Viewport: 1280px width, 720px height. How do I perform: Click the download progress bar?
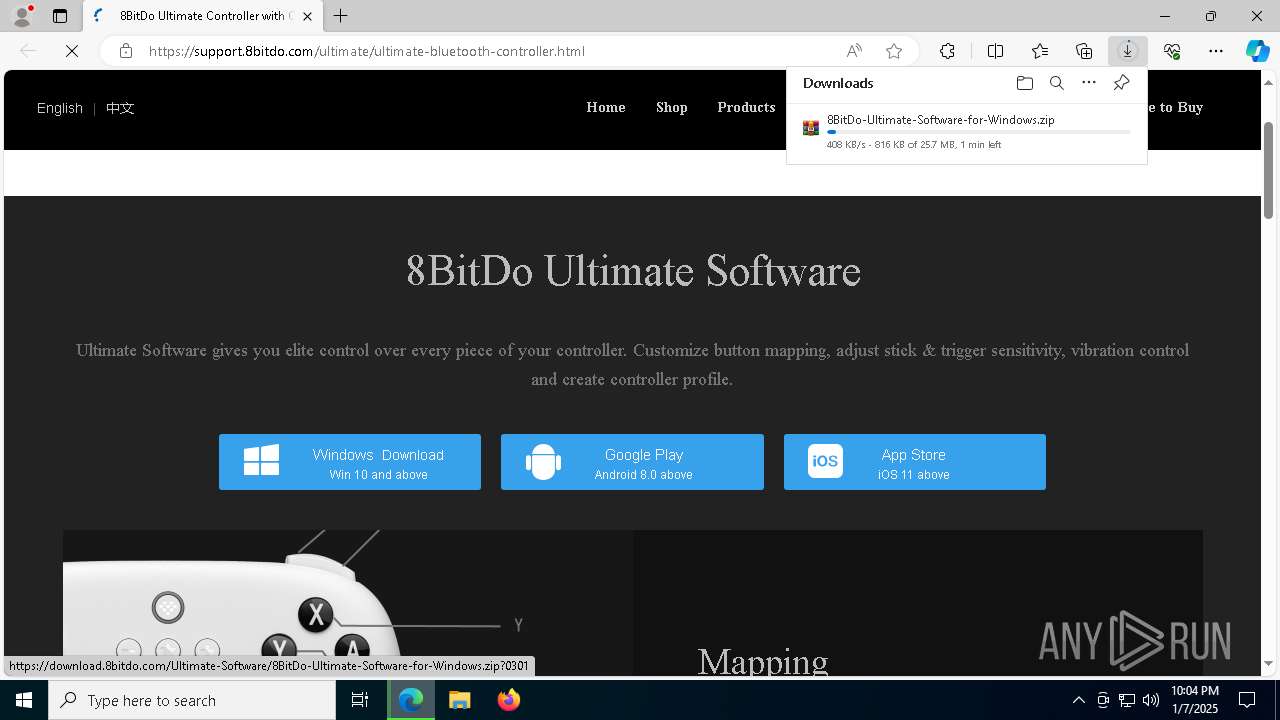tap(979, 132)
